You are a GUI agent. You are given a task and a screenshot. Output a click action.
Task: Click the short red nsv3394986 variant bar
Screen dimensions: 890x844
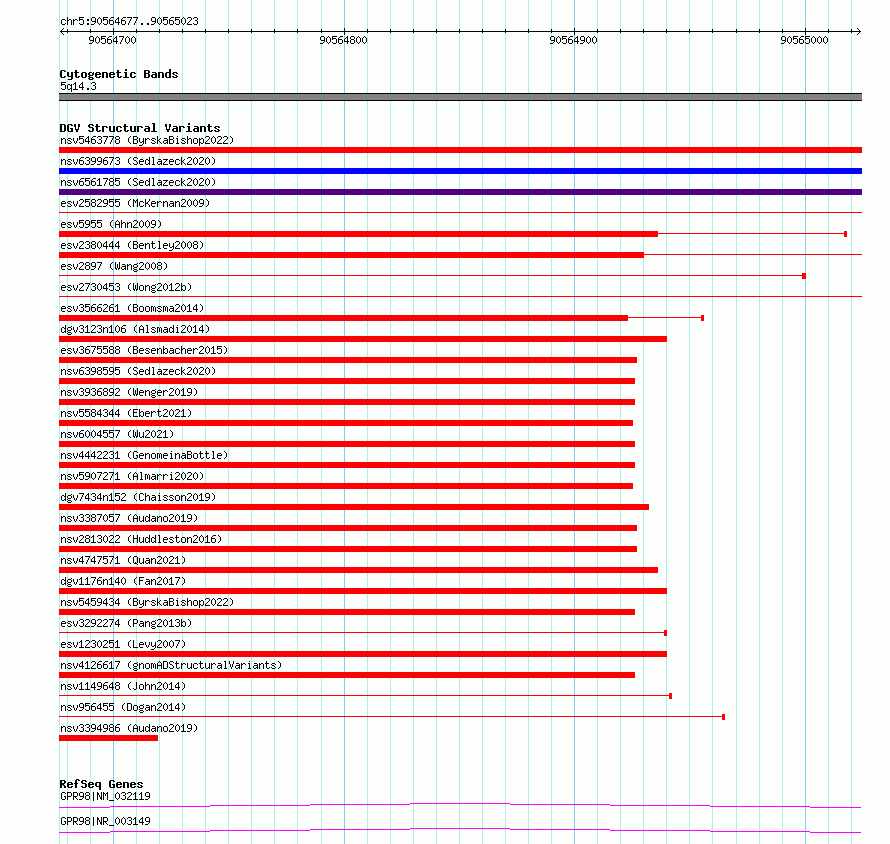click(108, 738)
